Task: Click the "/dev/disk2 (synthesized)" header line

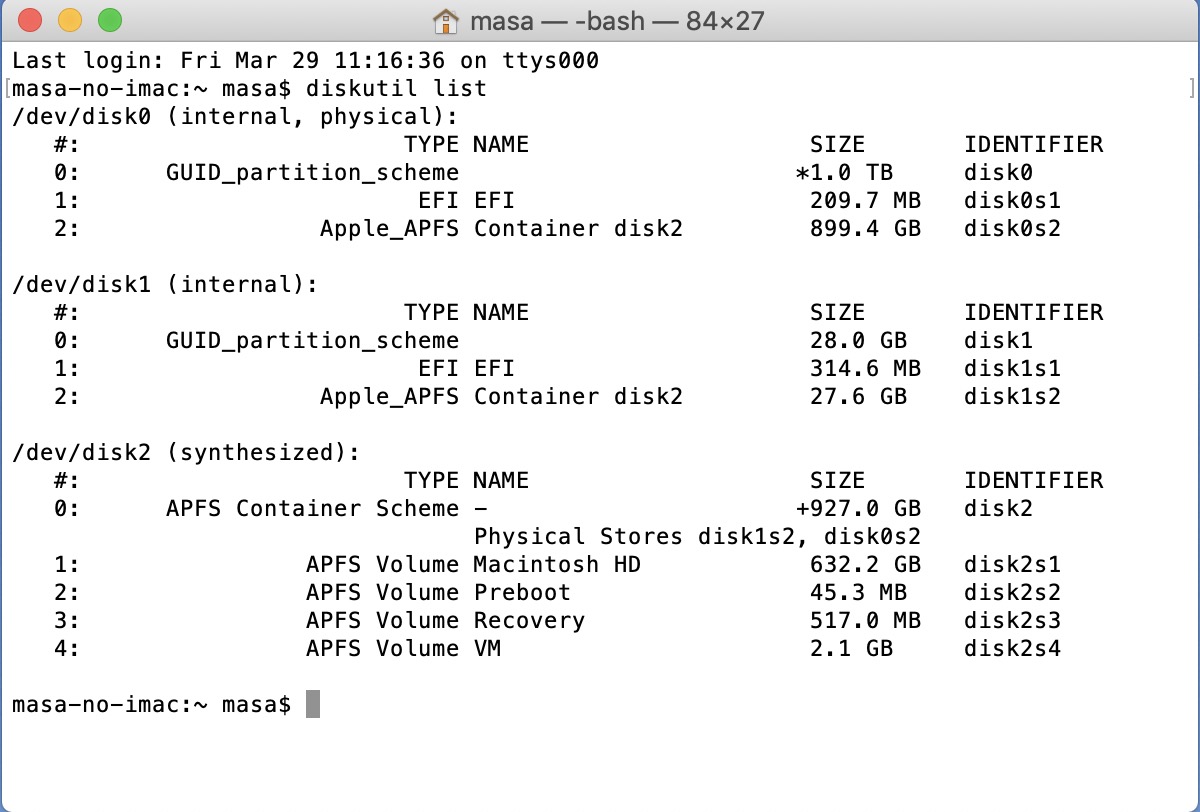Action: [x=186, y=452]
